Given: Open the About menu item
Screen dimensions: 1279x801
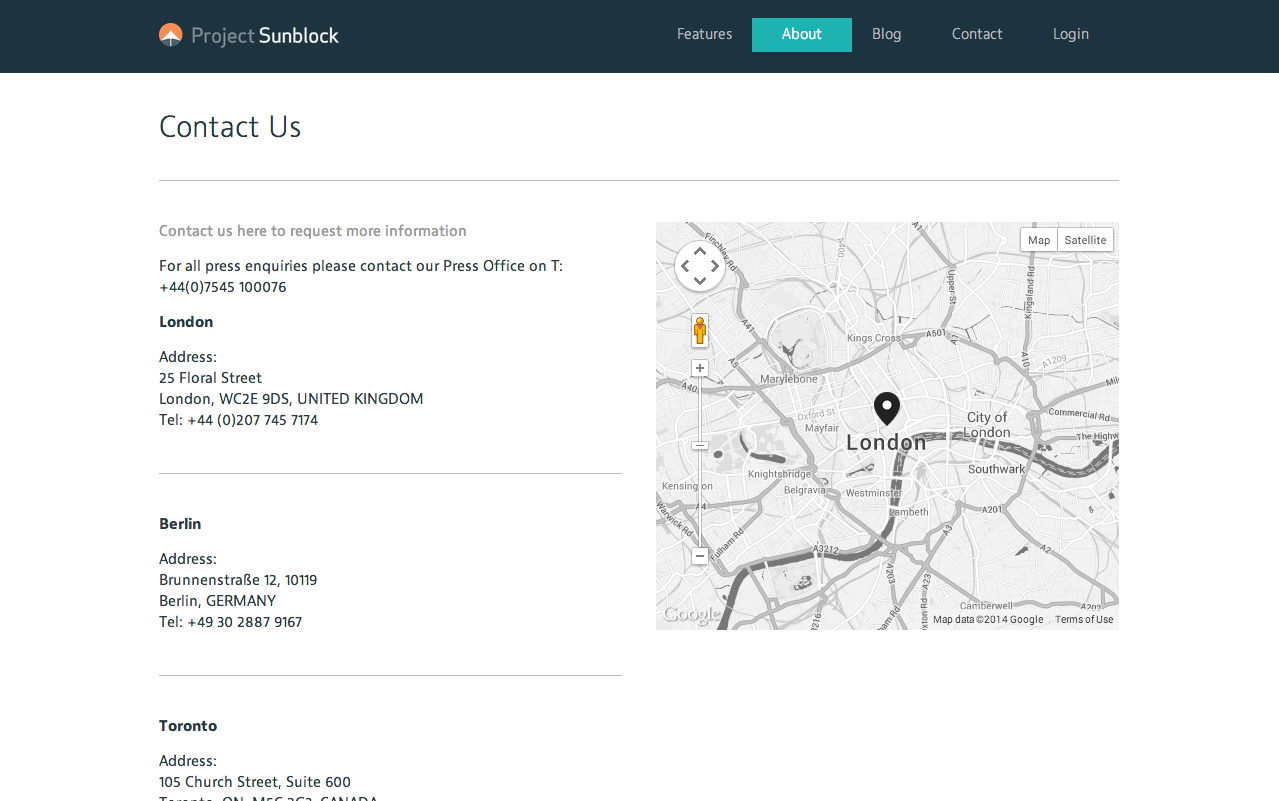Looking at the screenshot, I should point(802,34).
